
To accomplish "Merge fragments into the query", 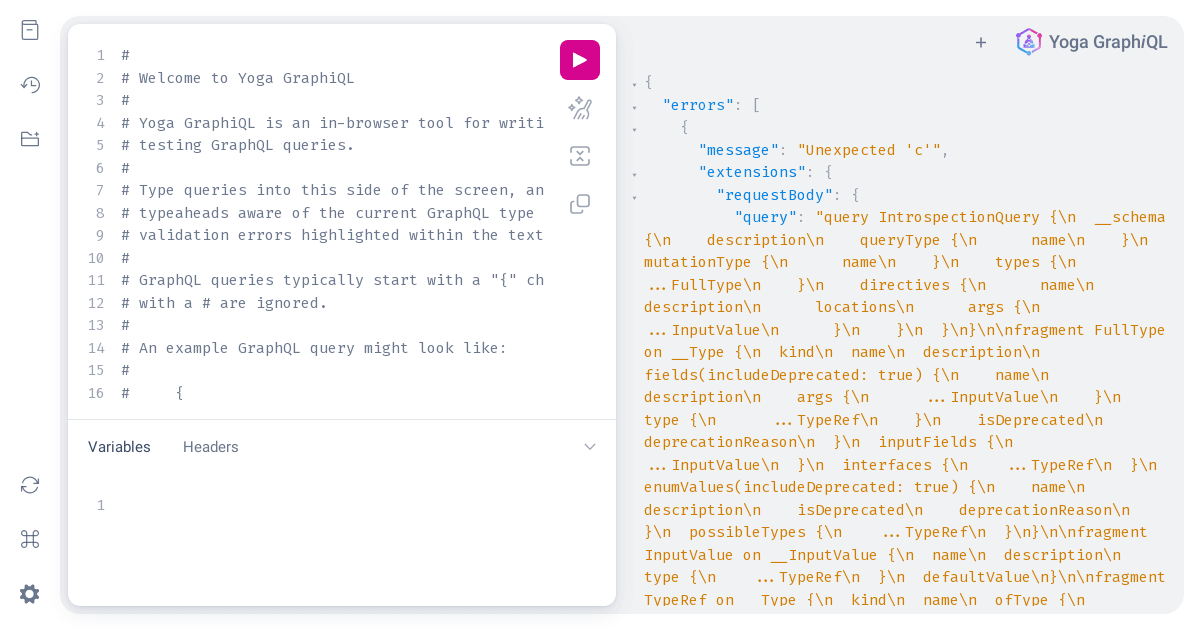I will pyautogui.click(x=580, y=156).
